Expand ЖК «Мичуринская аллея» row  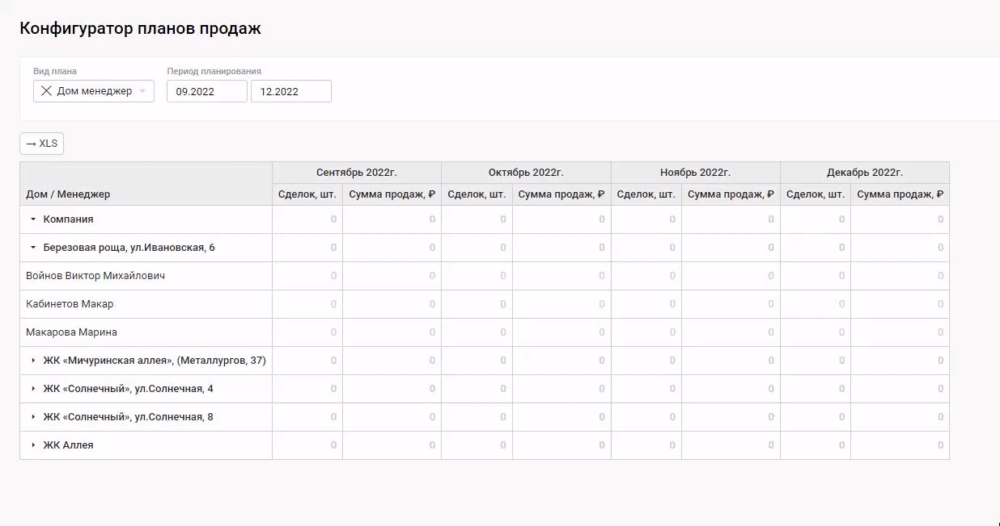pyautogui.click(x=33, y=360)
